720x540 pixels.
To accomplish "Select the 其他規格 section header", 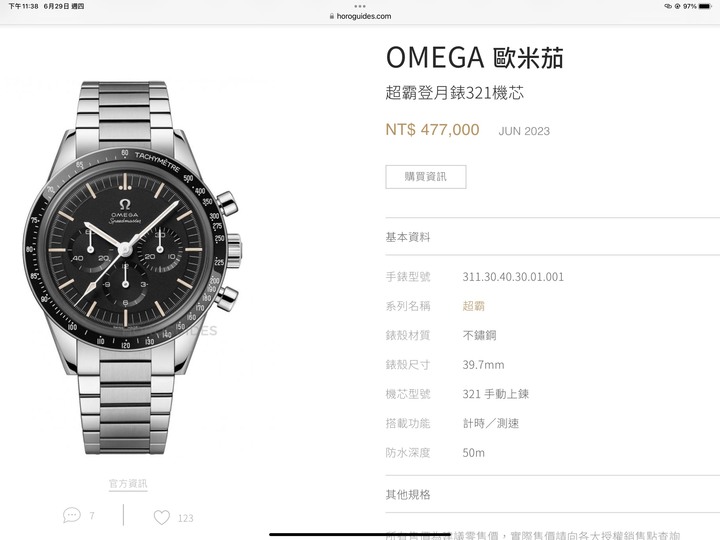I will 408,495.
